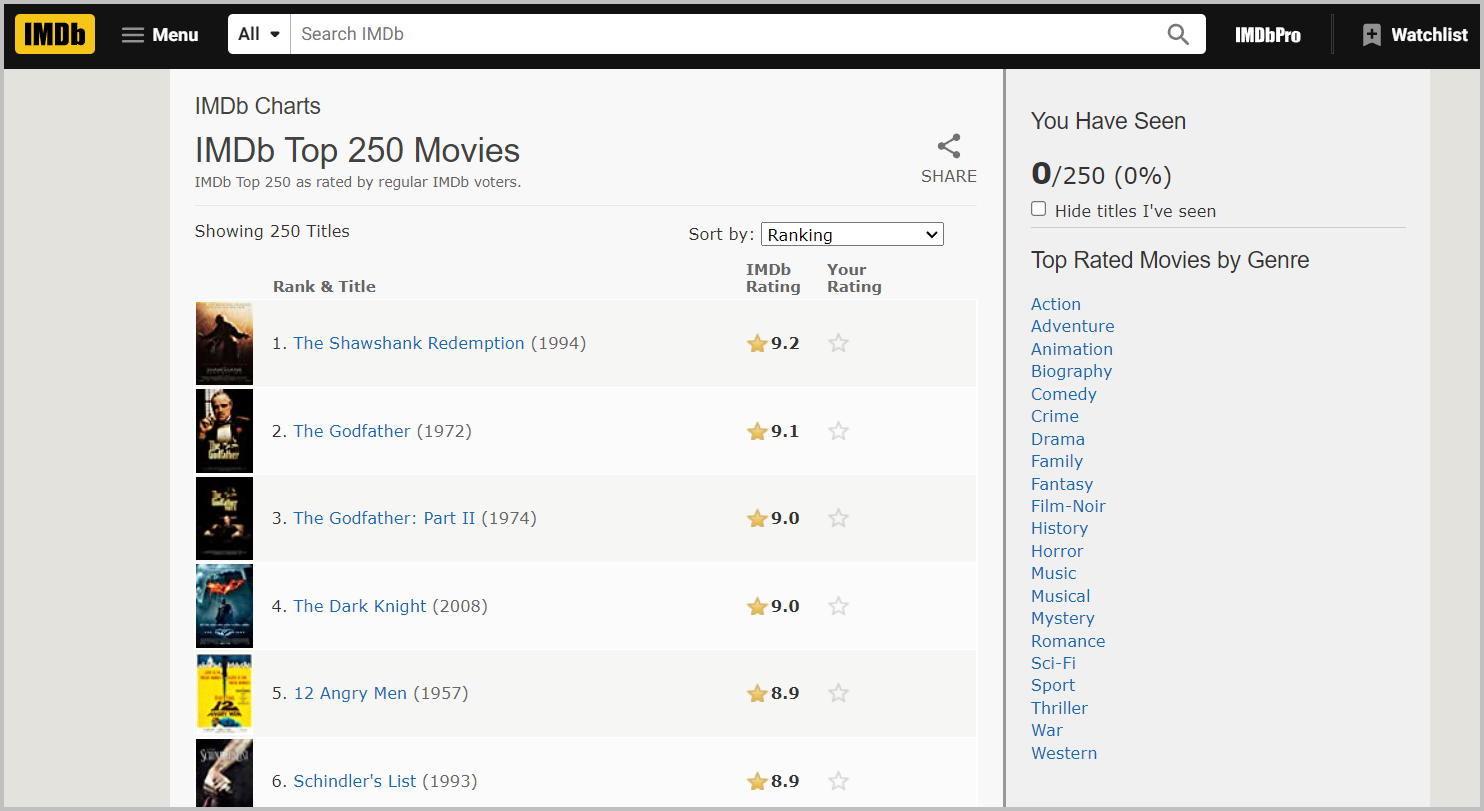This screenshot has height=811, width=1484.
Task: Open the Music genre link
Action: [x=1054, y=573]
